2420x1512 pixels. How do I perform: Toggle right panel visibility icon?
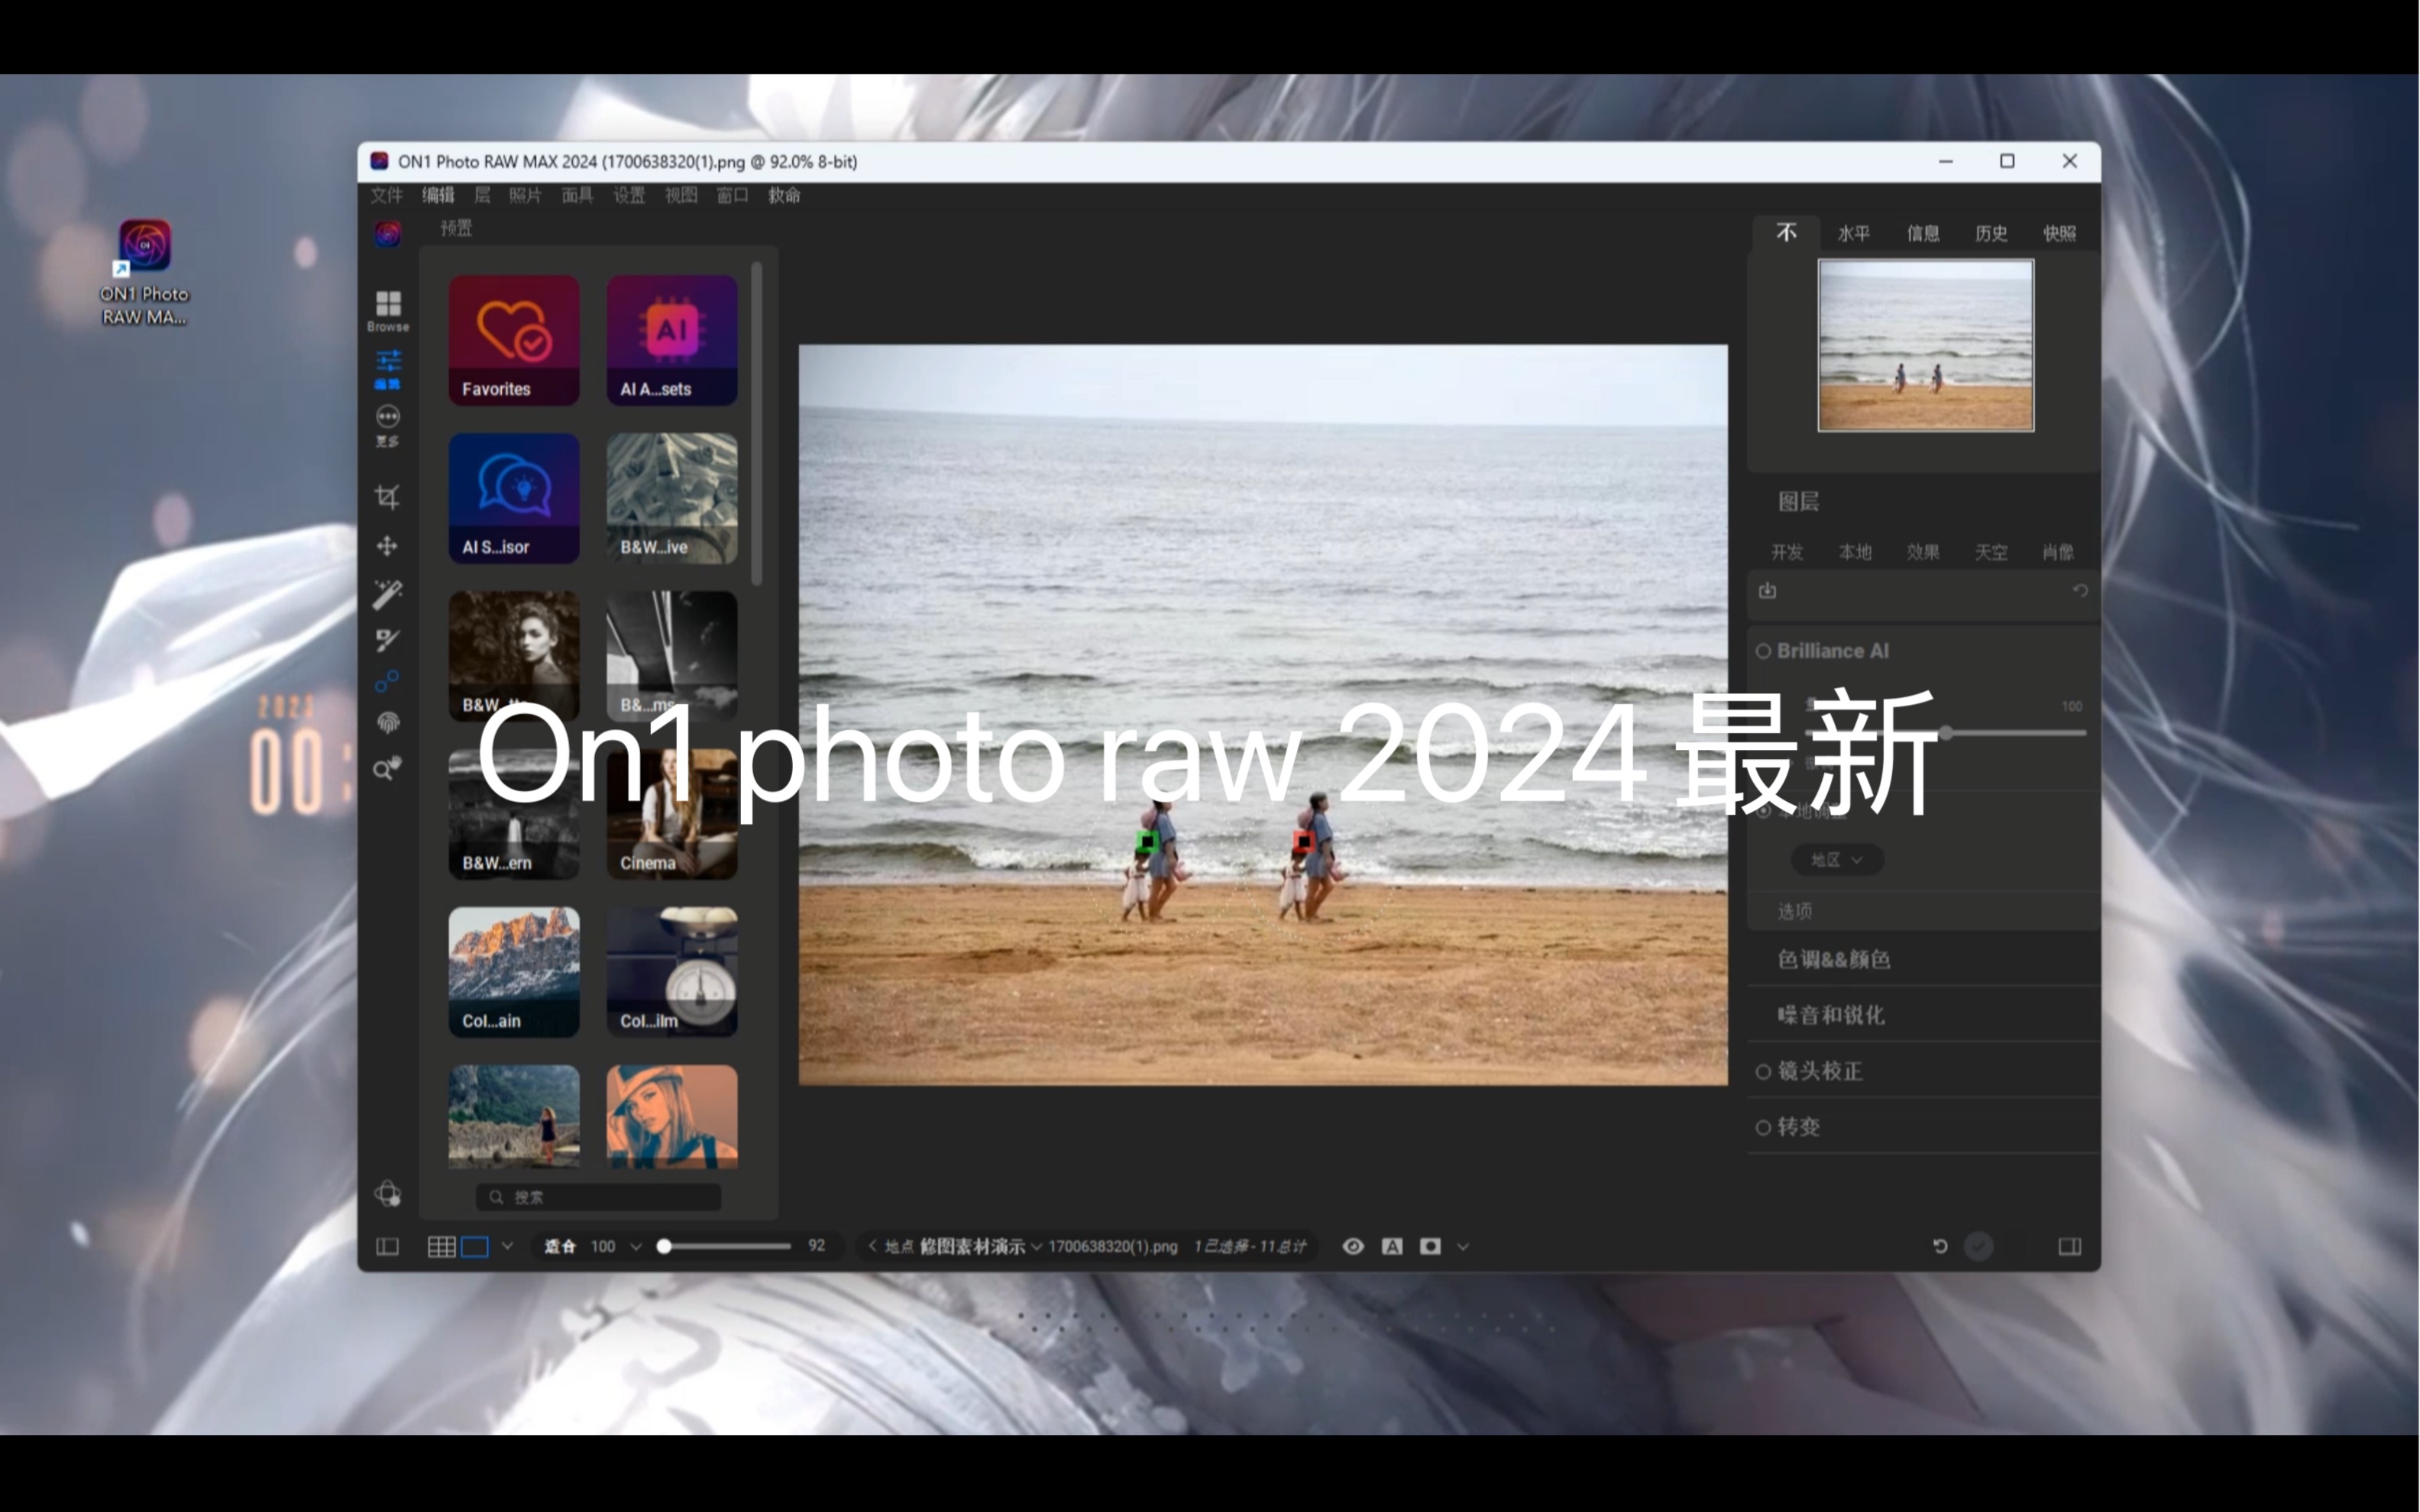point(2069,1246)
